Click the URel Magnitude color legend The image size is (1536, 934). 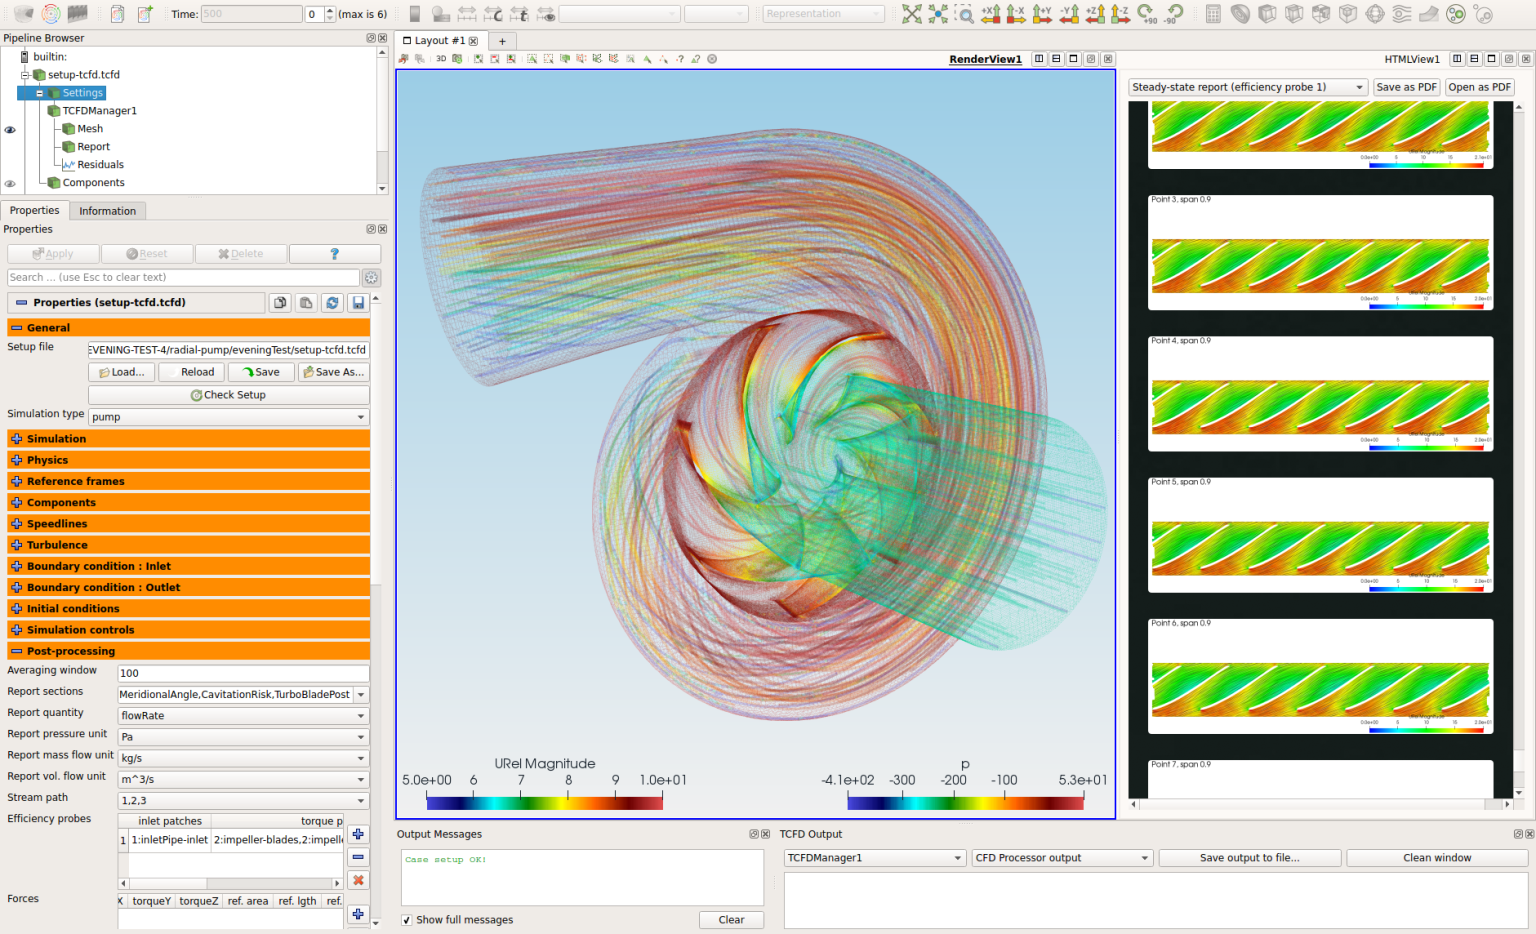pos(545,800)
